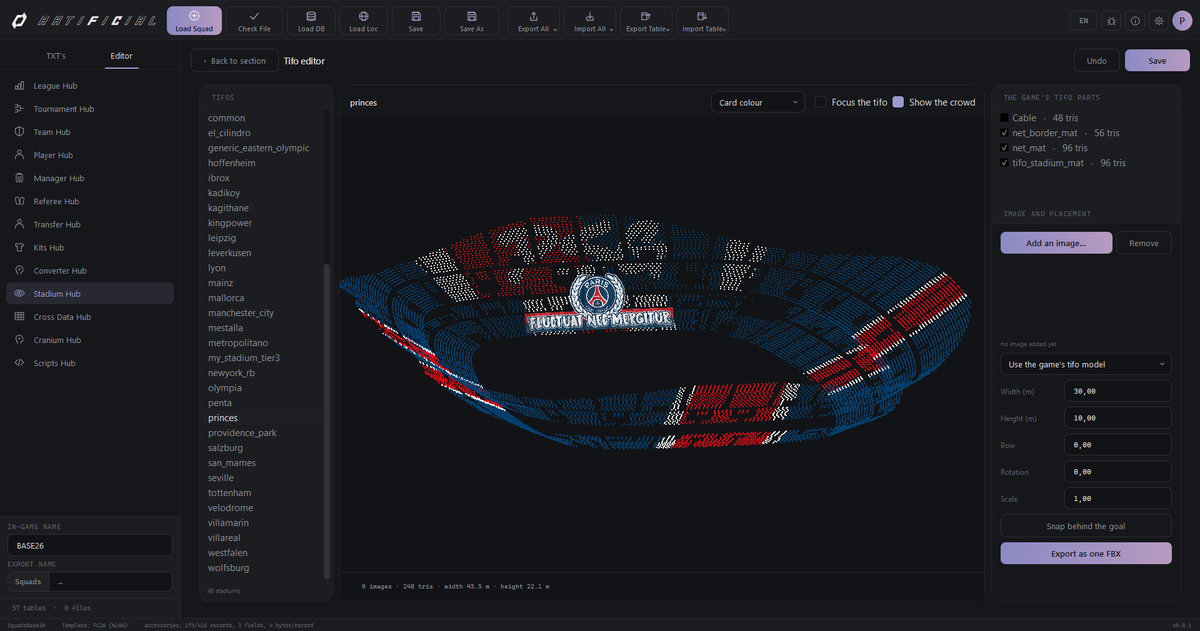Open the Export Table dropdown
1200x631 pixels.
pos(647,21)
